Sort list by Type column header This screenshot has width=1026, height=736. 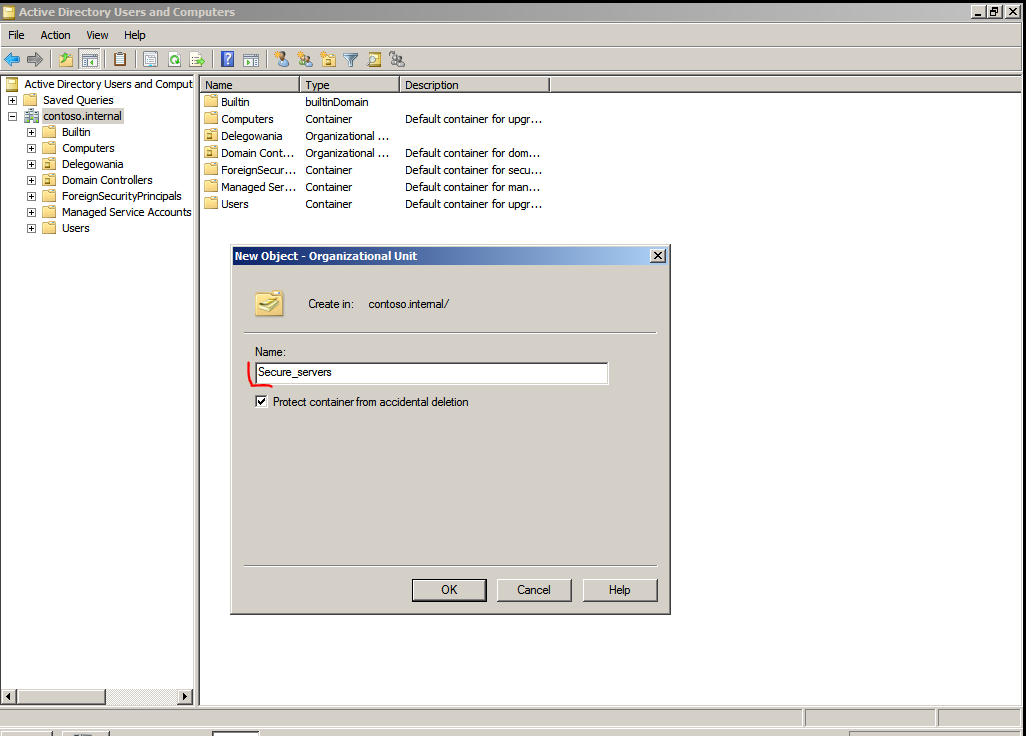pos(350,85)
